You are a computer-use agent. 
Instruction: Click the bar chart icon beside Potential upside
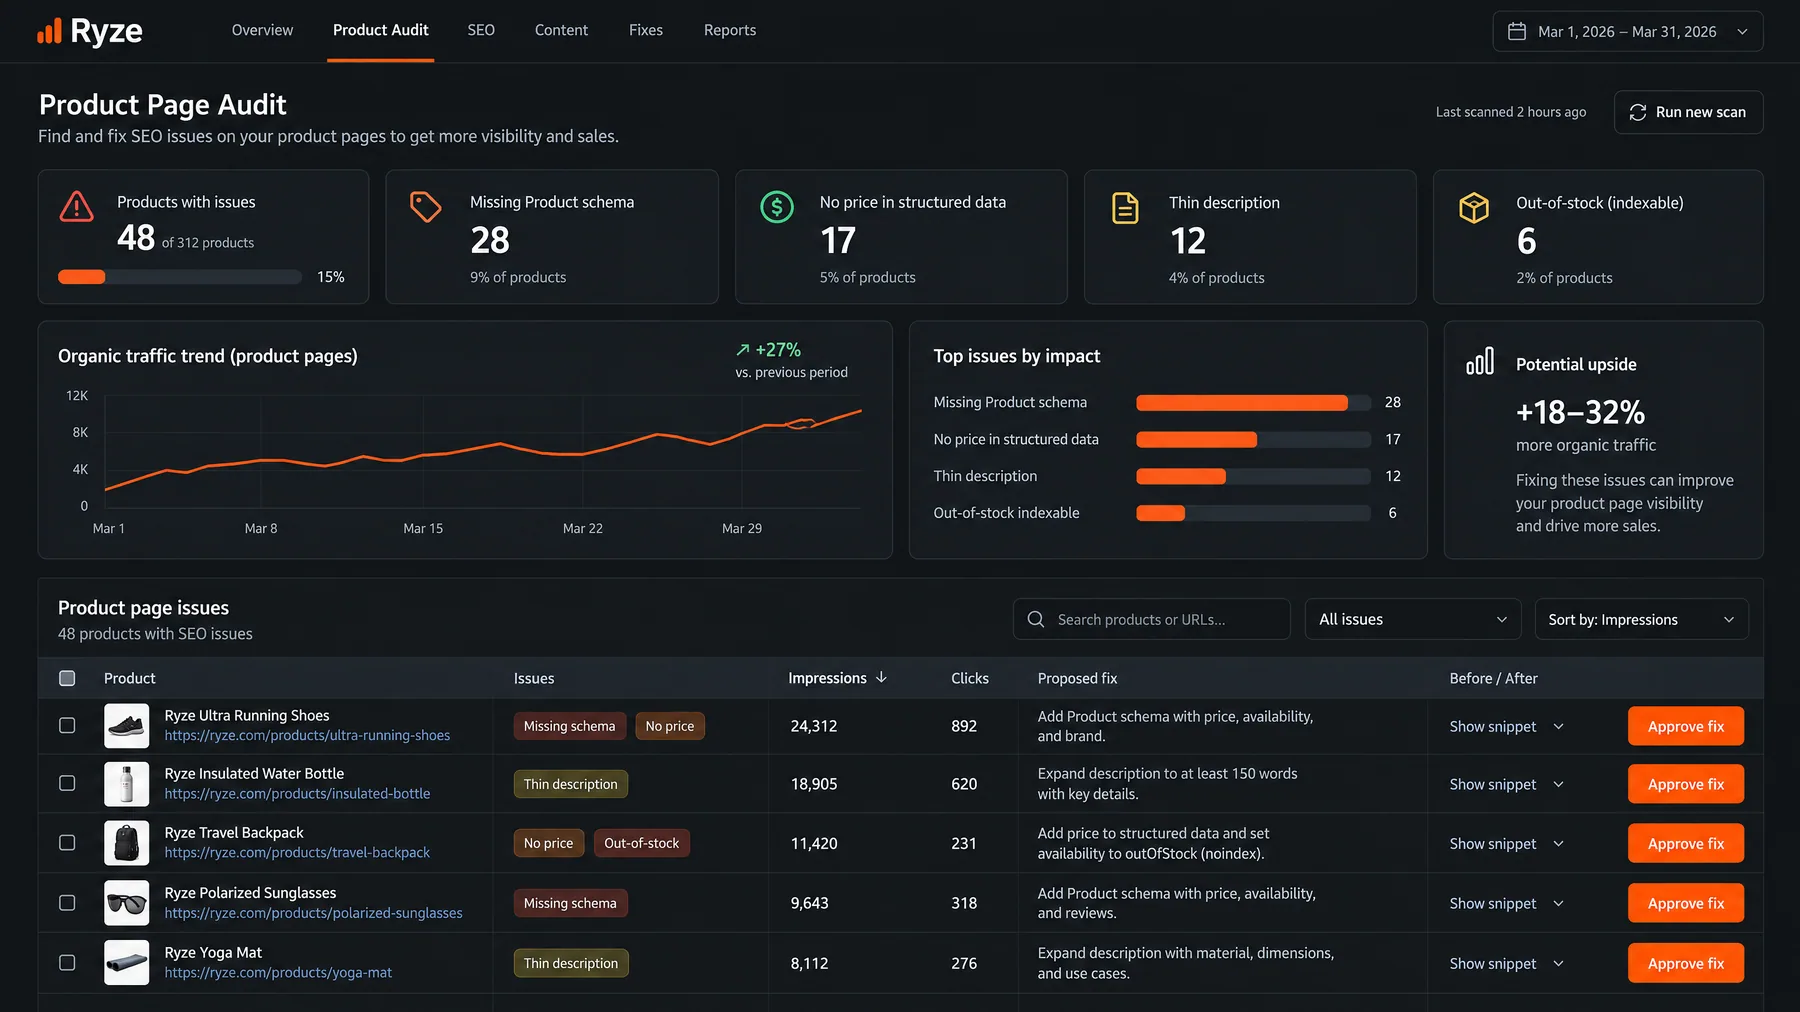pyautogui.click(x=1480, y=361)
